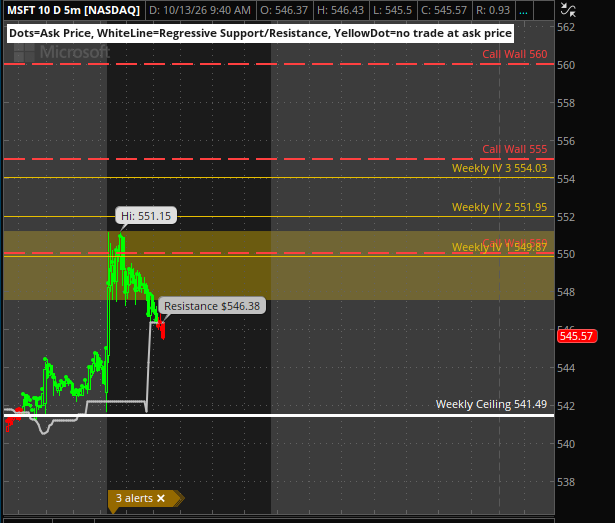Click the R: 0.93 range value

(493, 10)
